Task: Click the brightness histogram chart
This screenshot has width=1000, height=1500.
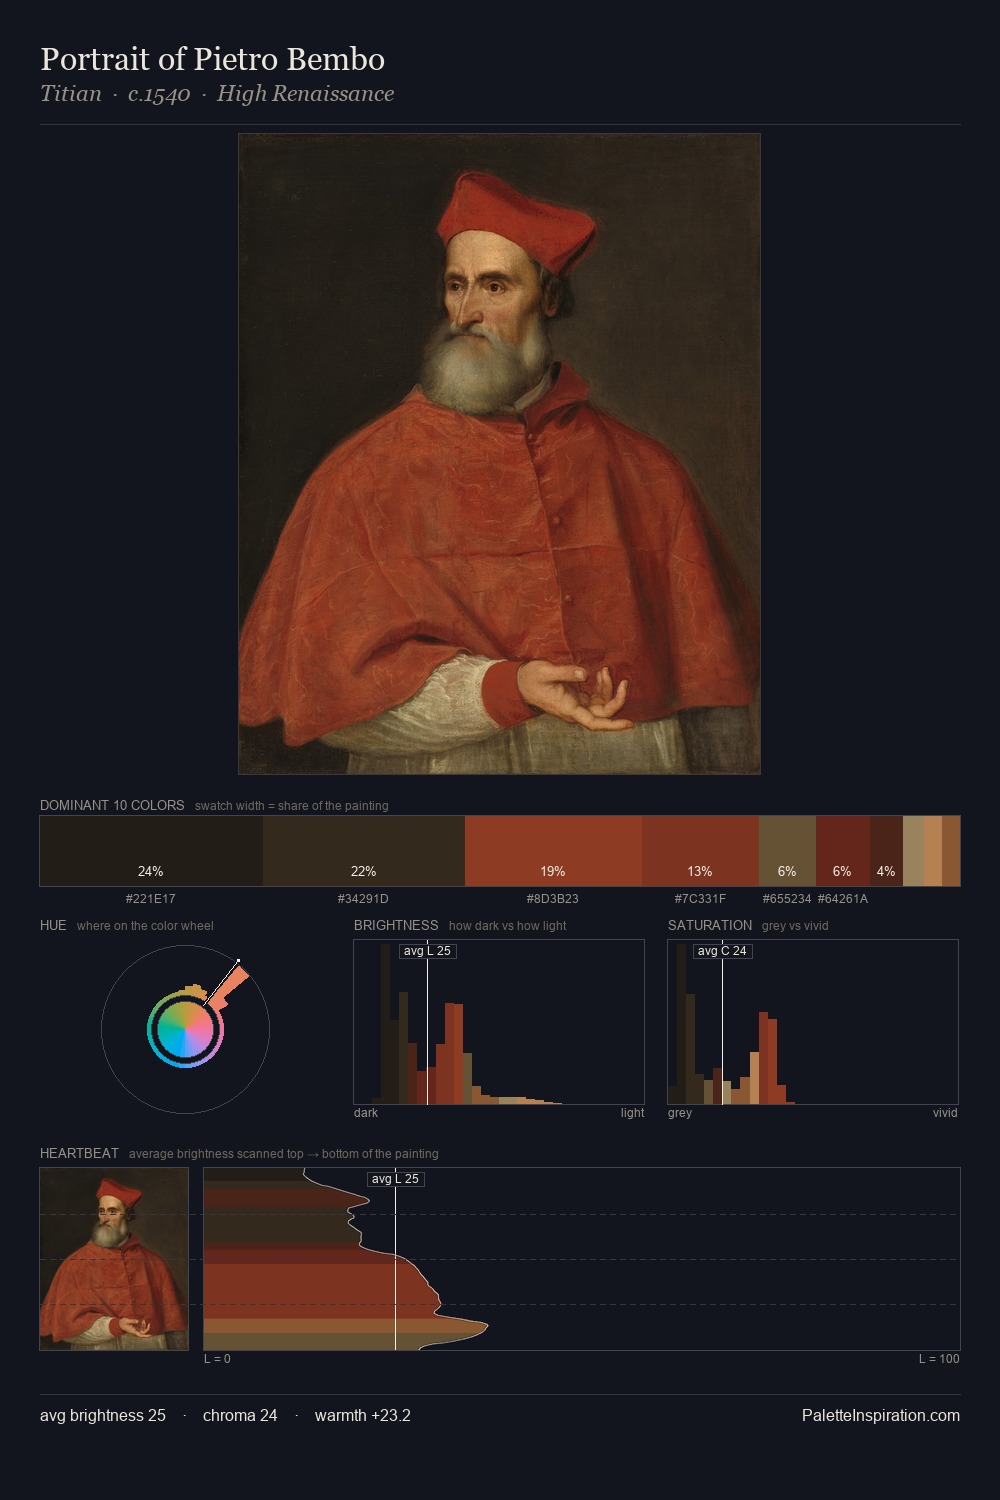Action: click(x=499, y=1022)
